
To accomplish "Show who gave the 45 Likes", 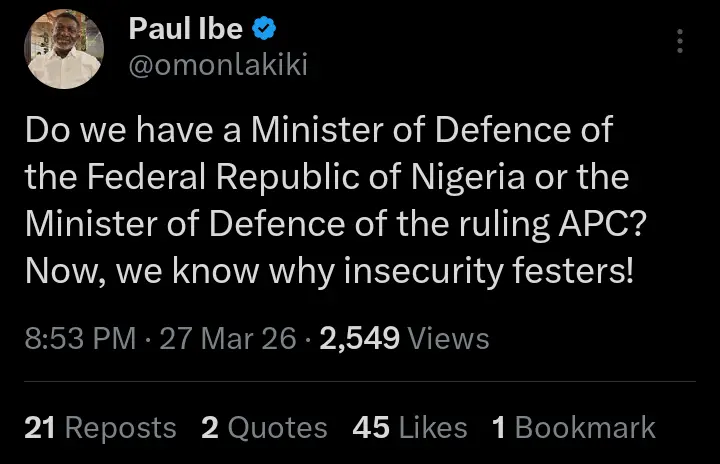I will [x=410, y=428].
